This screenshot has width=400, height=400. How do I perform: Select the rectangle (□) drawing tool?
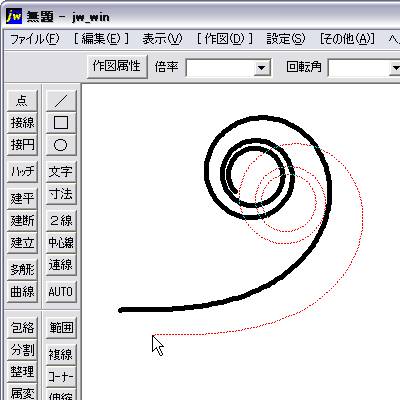61,122
